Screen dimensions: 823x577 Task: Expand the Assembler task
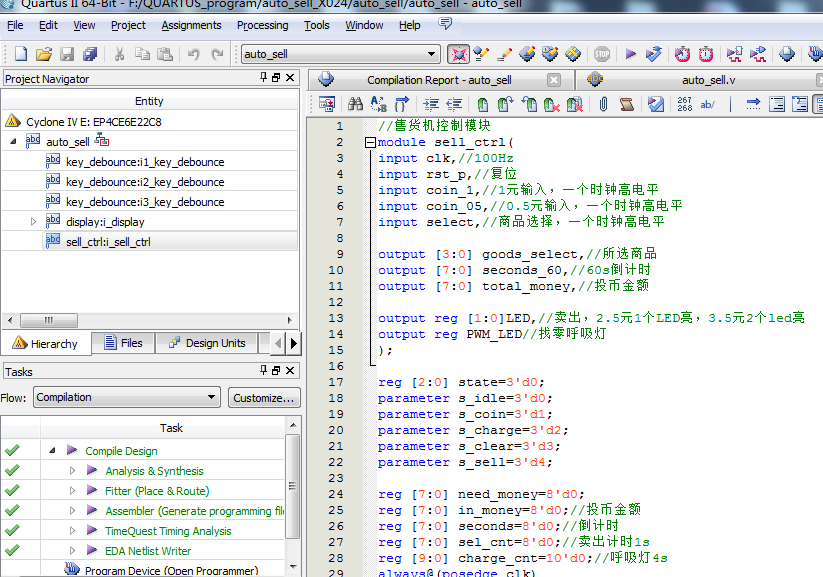click(72, 510)
